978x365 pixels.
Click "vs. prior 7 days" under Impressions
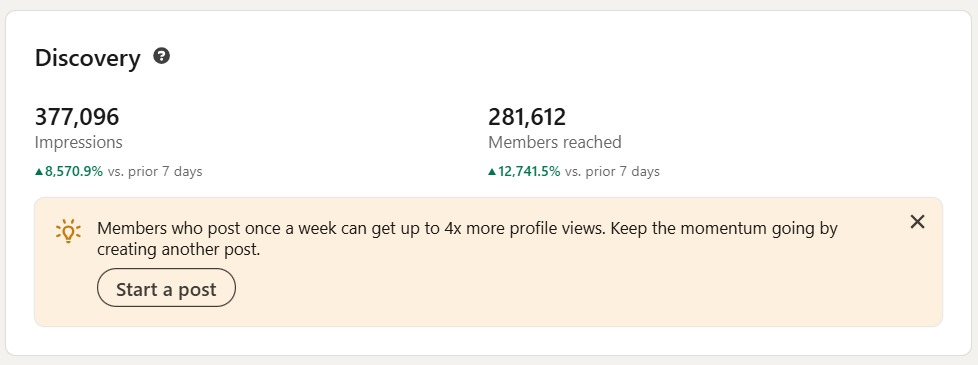155,171
